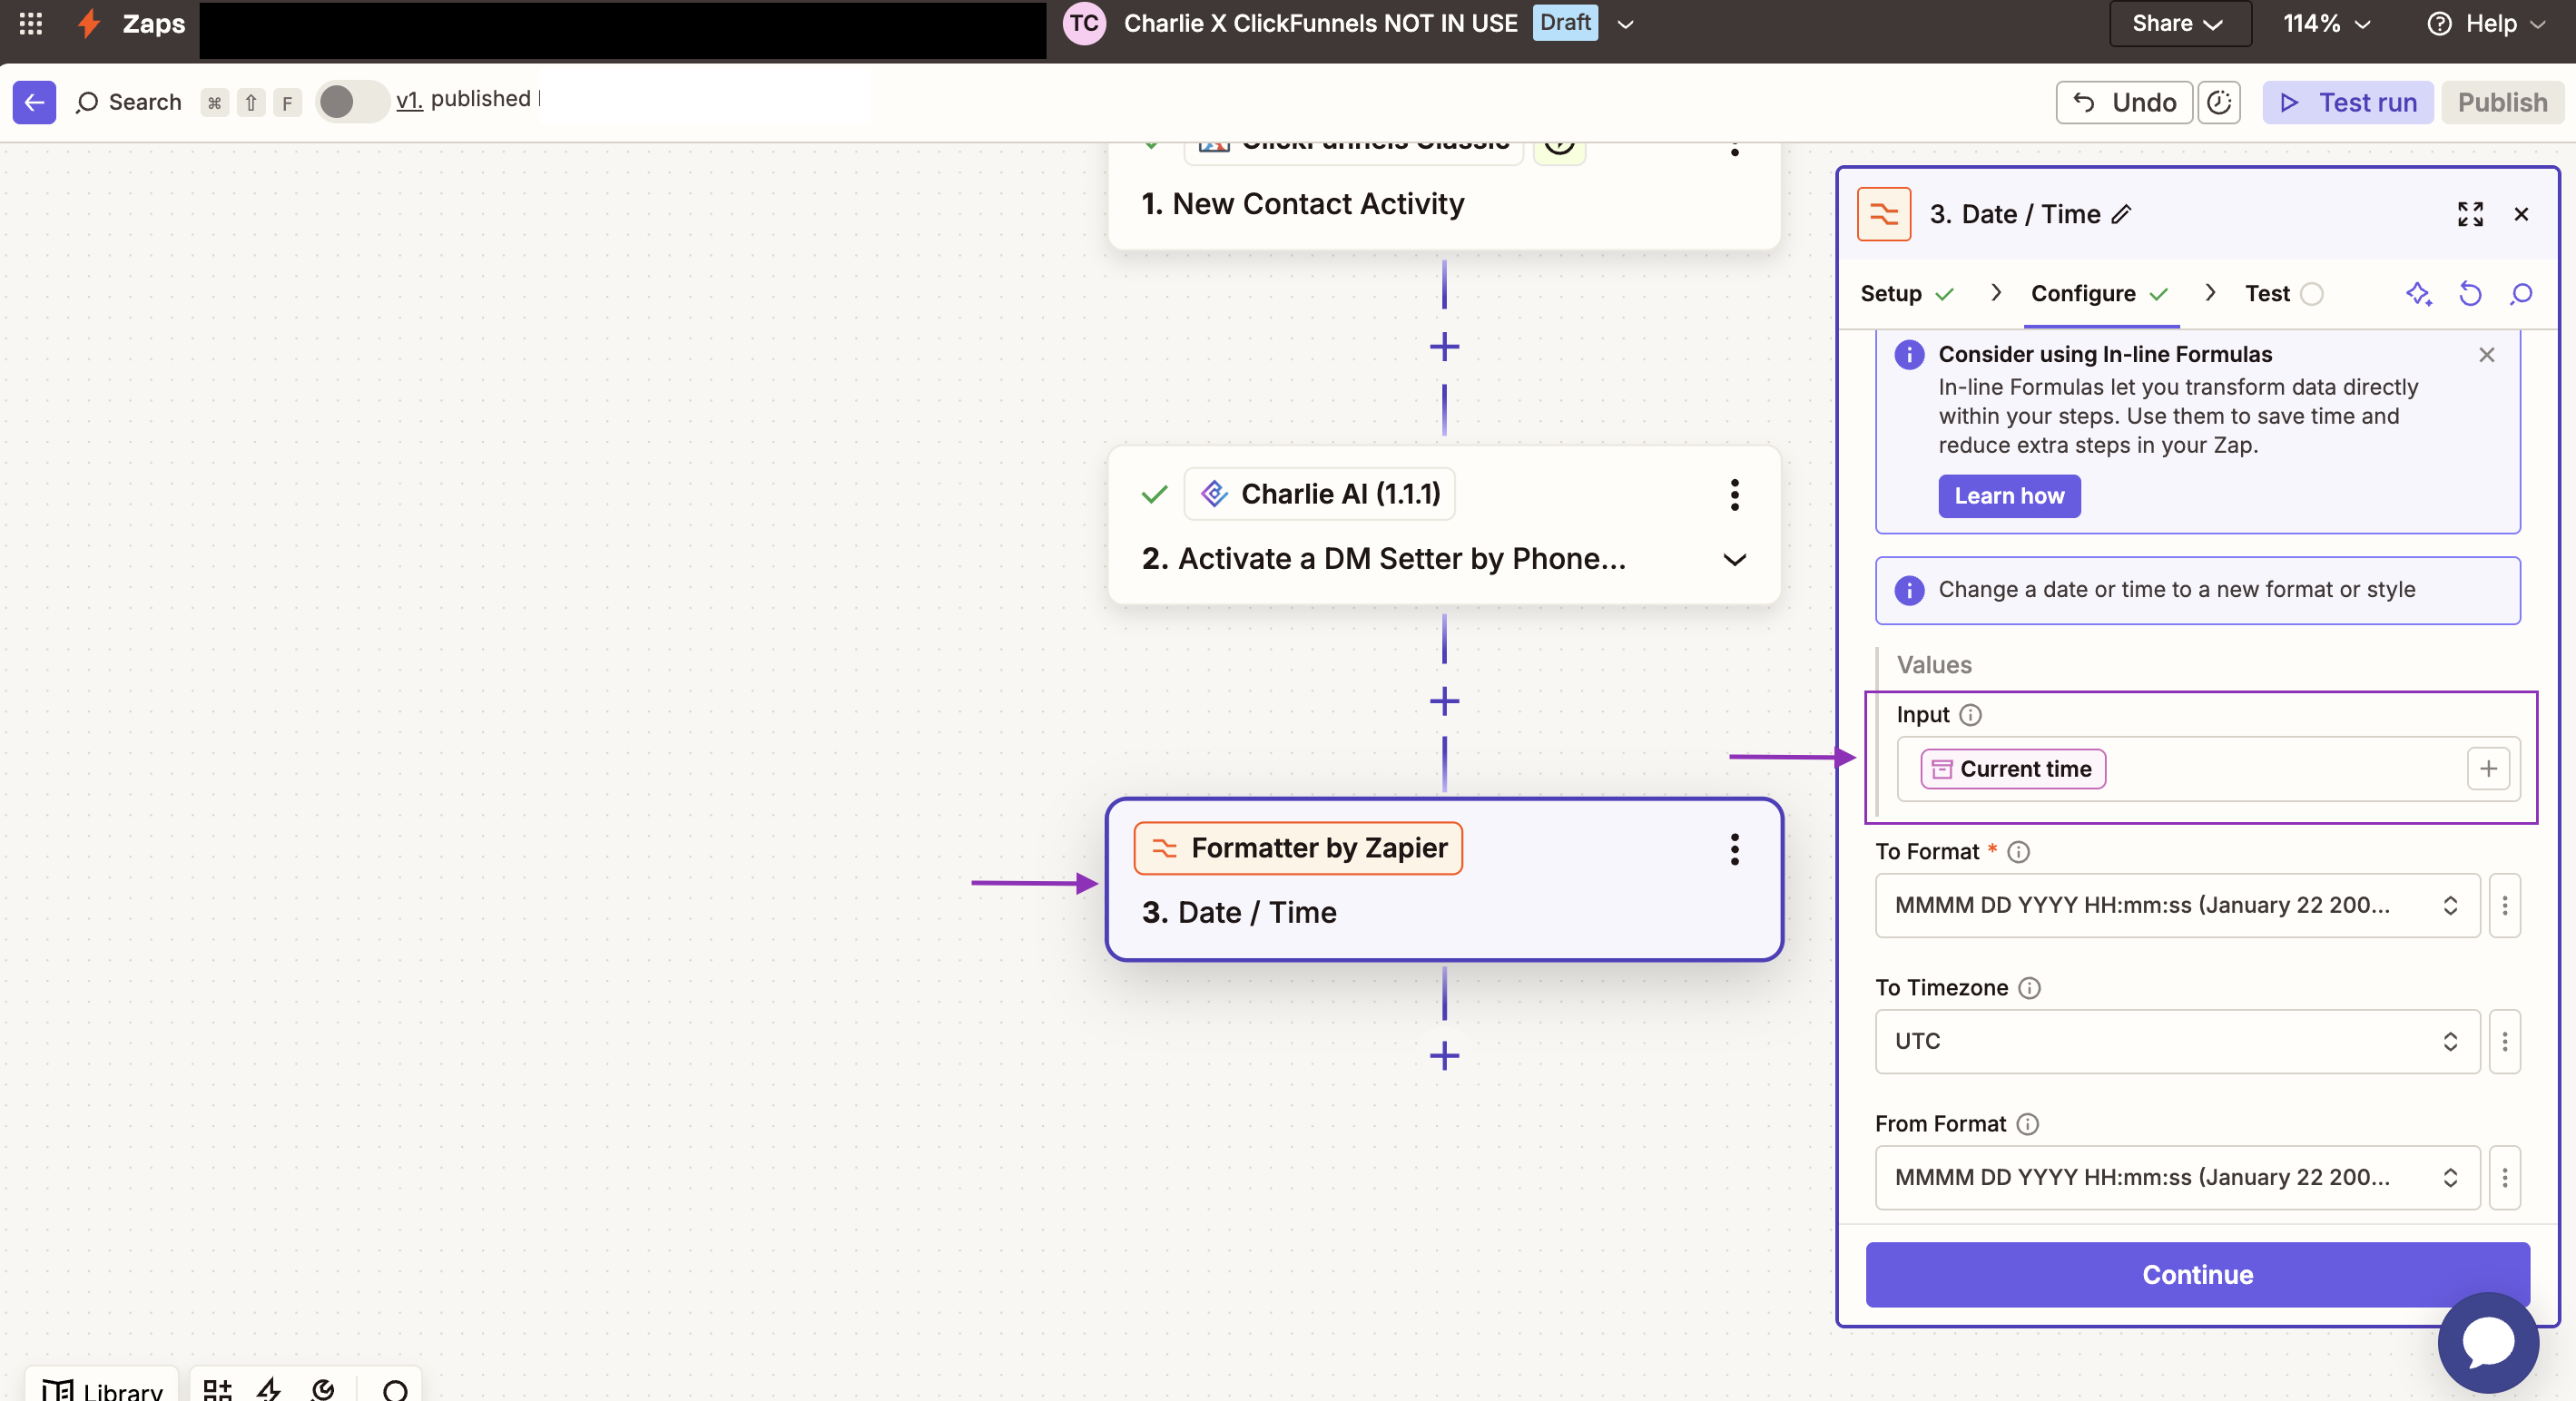Click the Draft status badge
This screenshot has width=2576, height=1401.
(1565, 23)
